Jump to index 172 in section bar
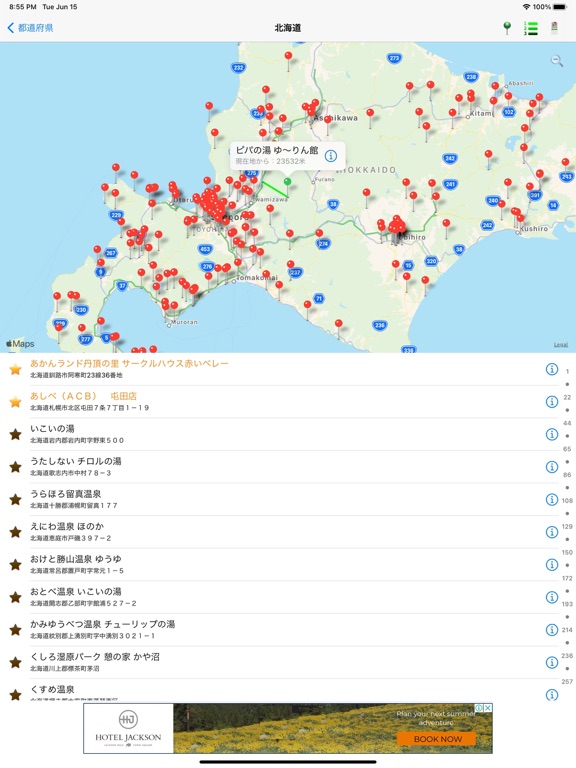Screen dimensions: 576x768 click(567, 578)
